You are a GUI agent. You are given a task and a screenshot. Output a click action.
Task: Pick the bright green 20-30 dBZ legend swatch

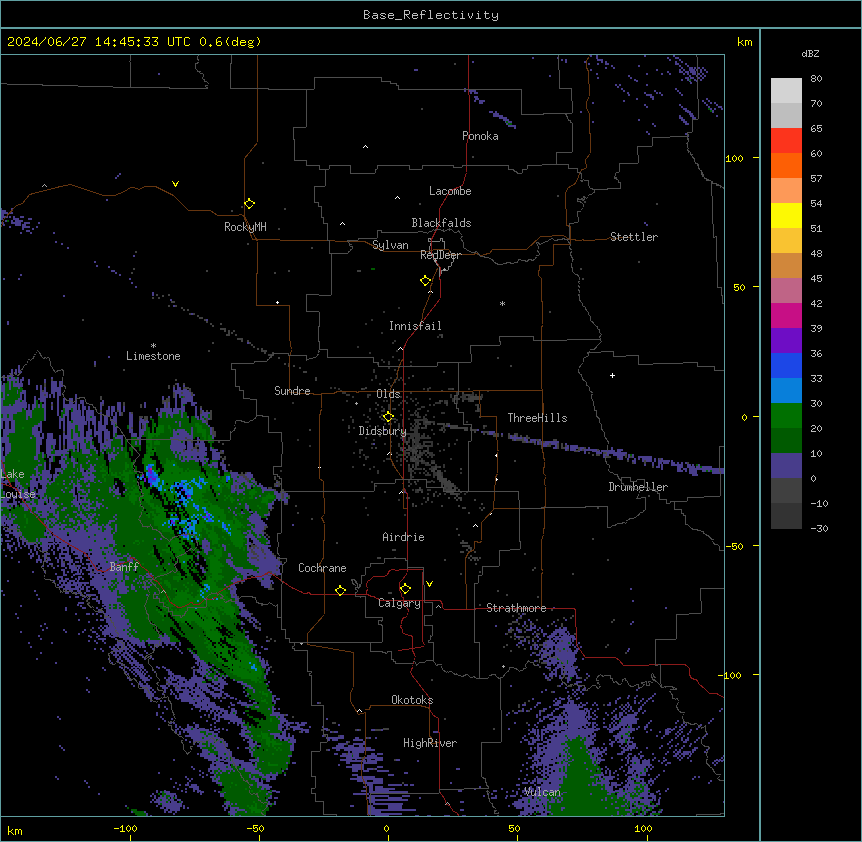point(786,416)
